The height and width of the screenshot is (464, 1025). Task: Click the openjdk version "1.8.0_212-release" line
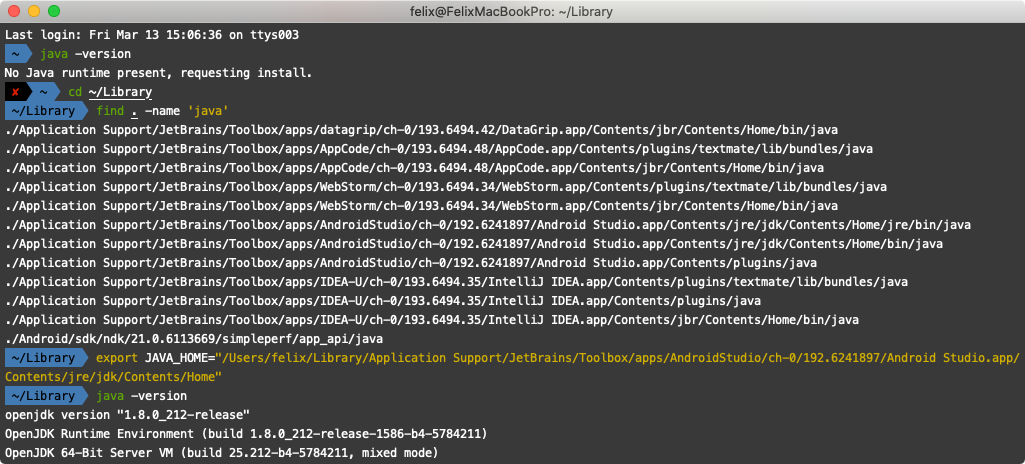pos(127,415)
